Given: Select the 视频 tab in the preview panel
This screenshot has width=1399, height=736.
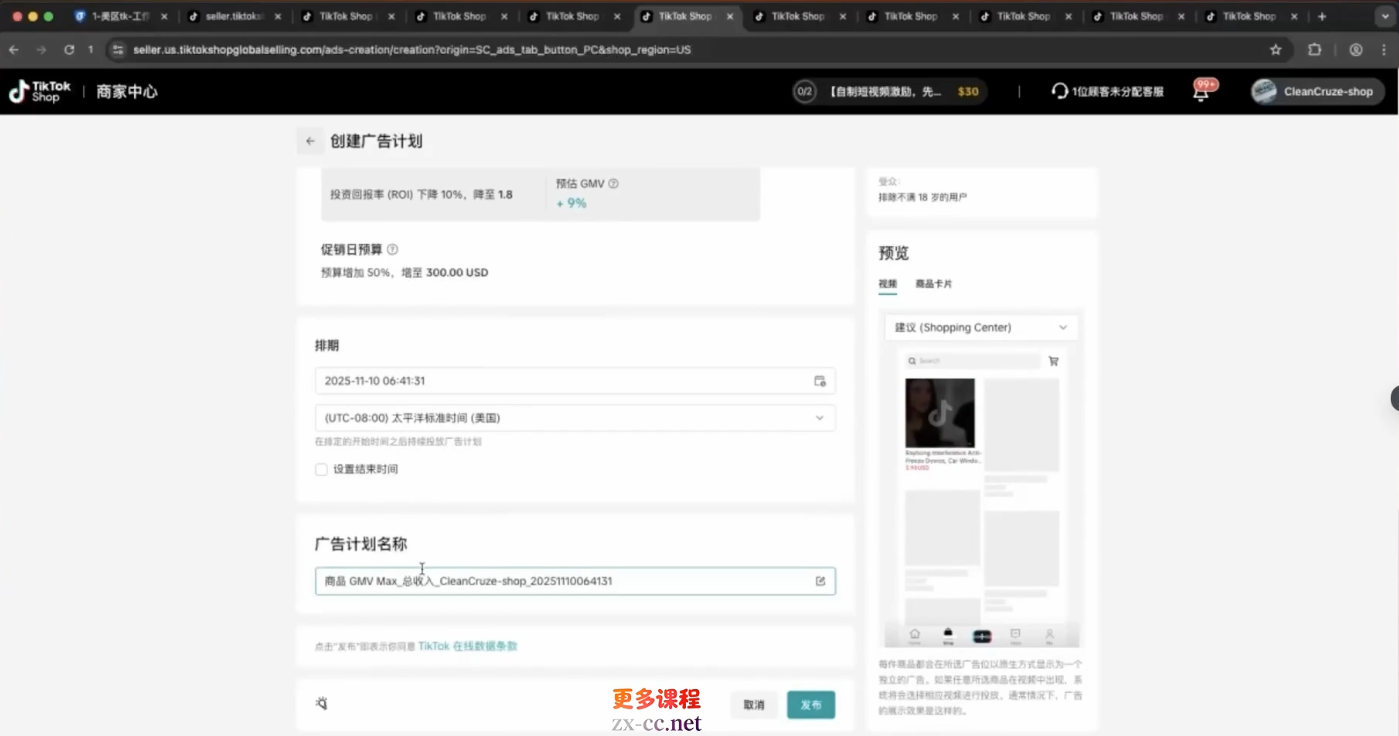Looking at the screenshot, I should (887, 284).
